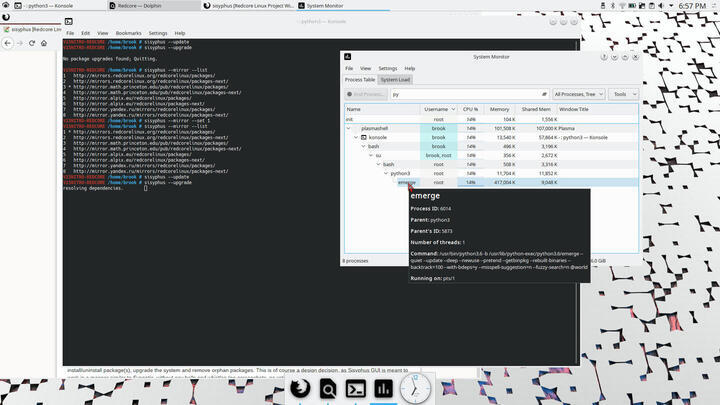This screenshot has height=405, width=720.
Task: Open System Monitor's Settings menu
Action: tap(388, 68)
